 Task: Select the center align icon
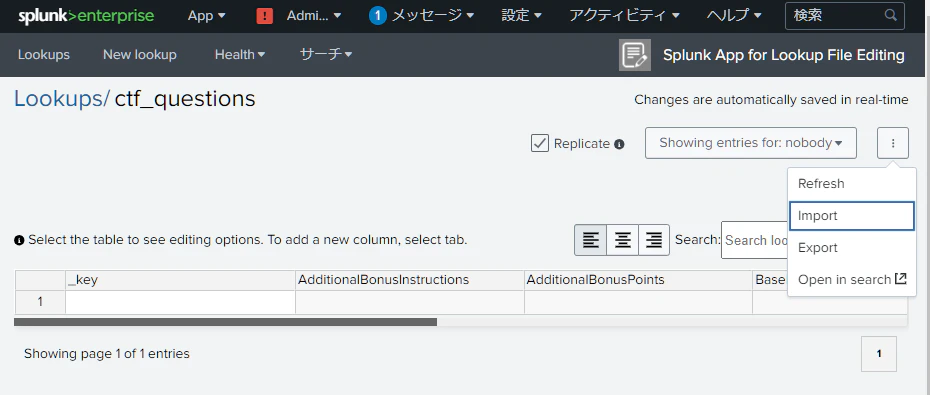[x=622, y=240]
